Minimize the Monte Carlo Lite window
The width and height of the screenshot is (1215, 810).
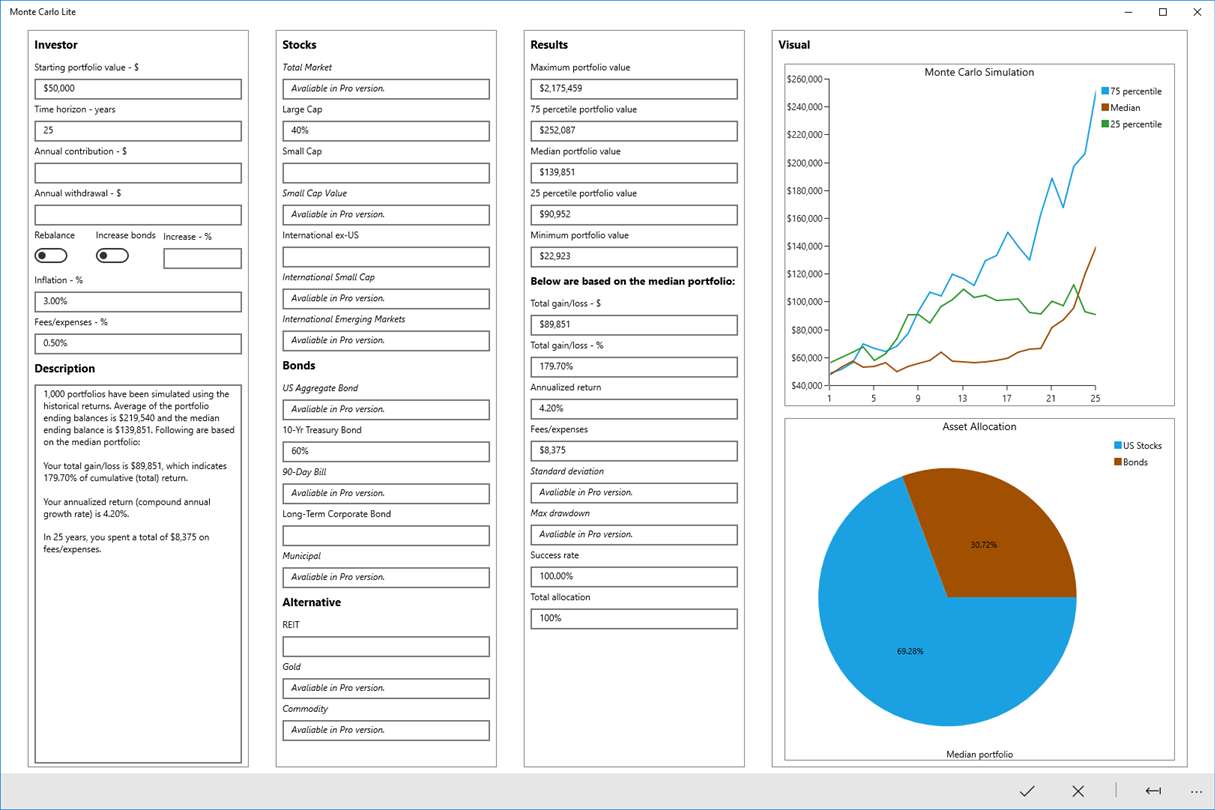pos(1129,12)
